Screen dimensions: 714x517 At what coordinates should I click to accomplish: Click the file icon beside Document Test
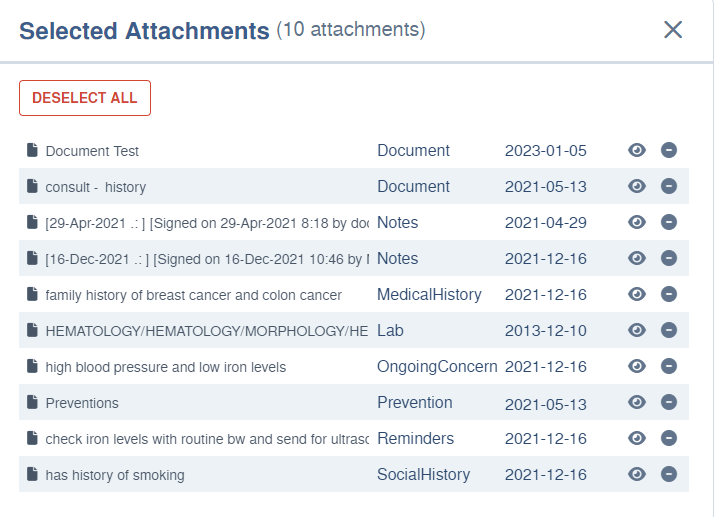point(32,151)
